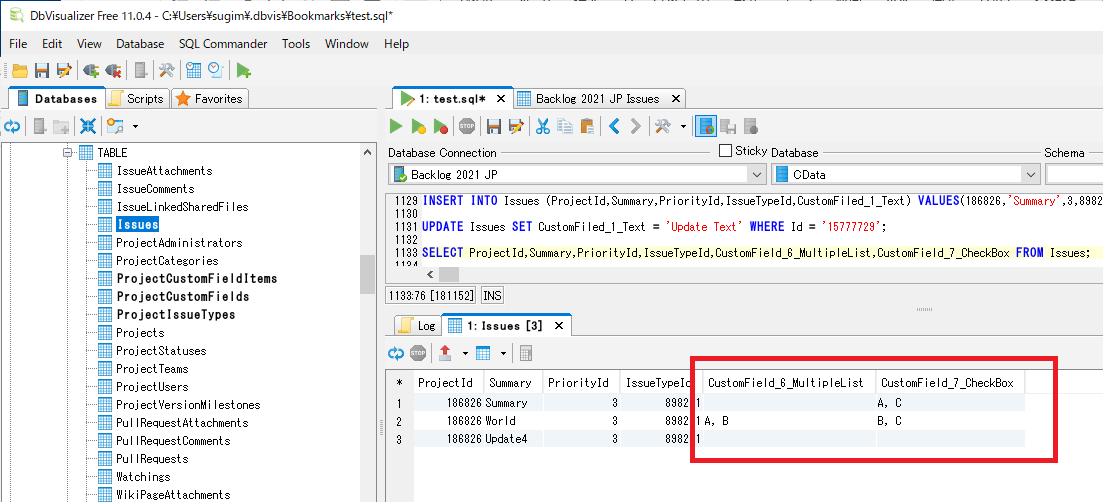
Task: Click the Stop execution icon in SQL editor
Action: pos(467,126)
